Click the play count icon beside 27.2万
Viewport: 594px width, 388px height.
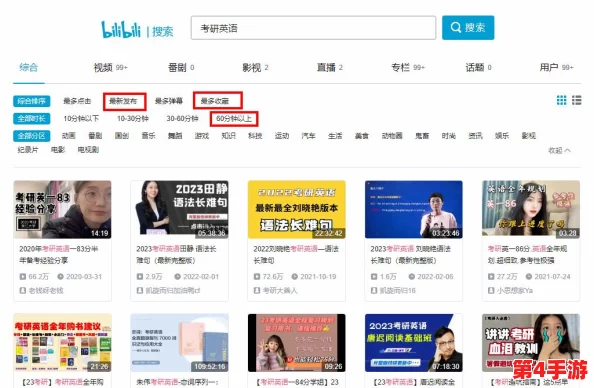tap(491, 277)
